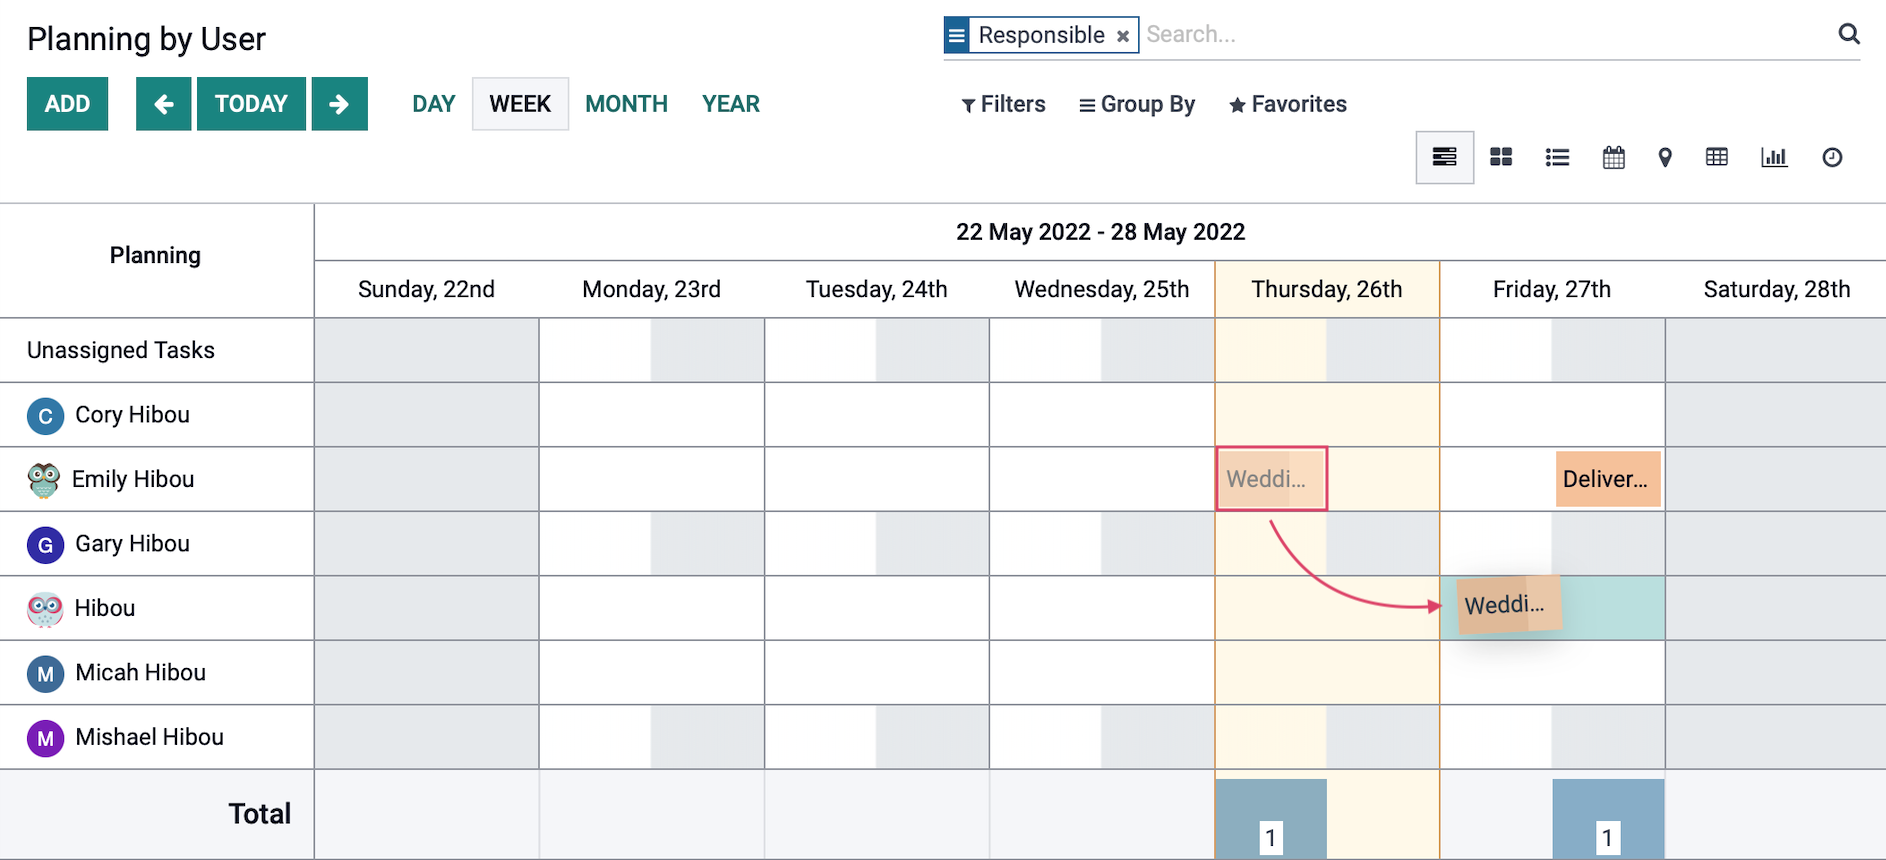Click the search magnifier icon
The width and height of the screenshot is (1886, 860).
[x=1849, y=34]
